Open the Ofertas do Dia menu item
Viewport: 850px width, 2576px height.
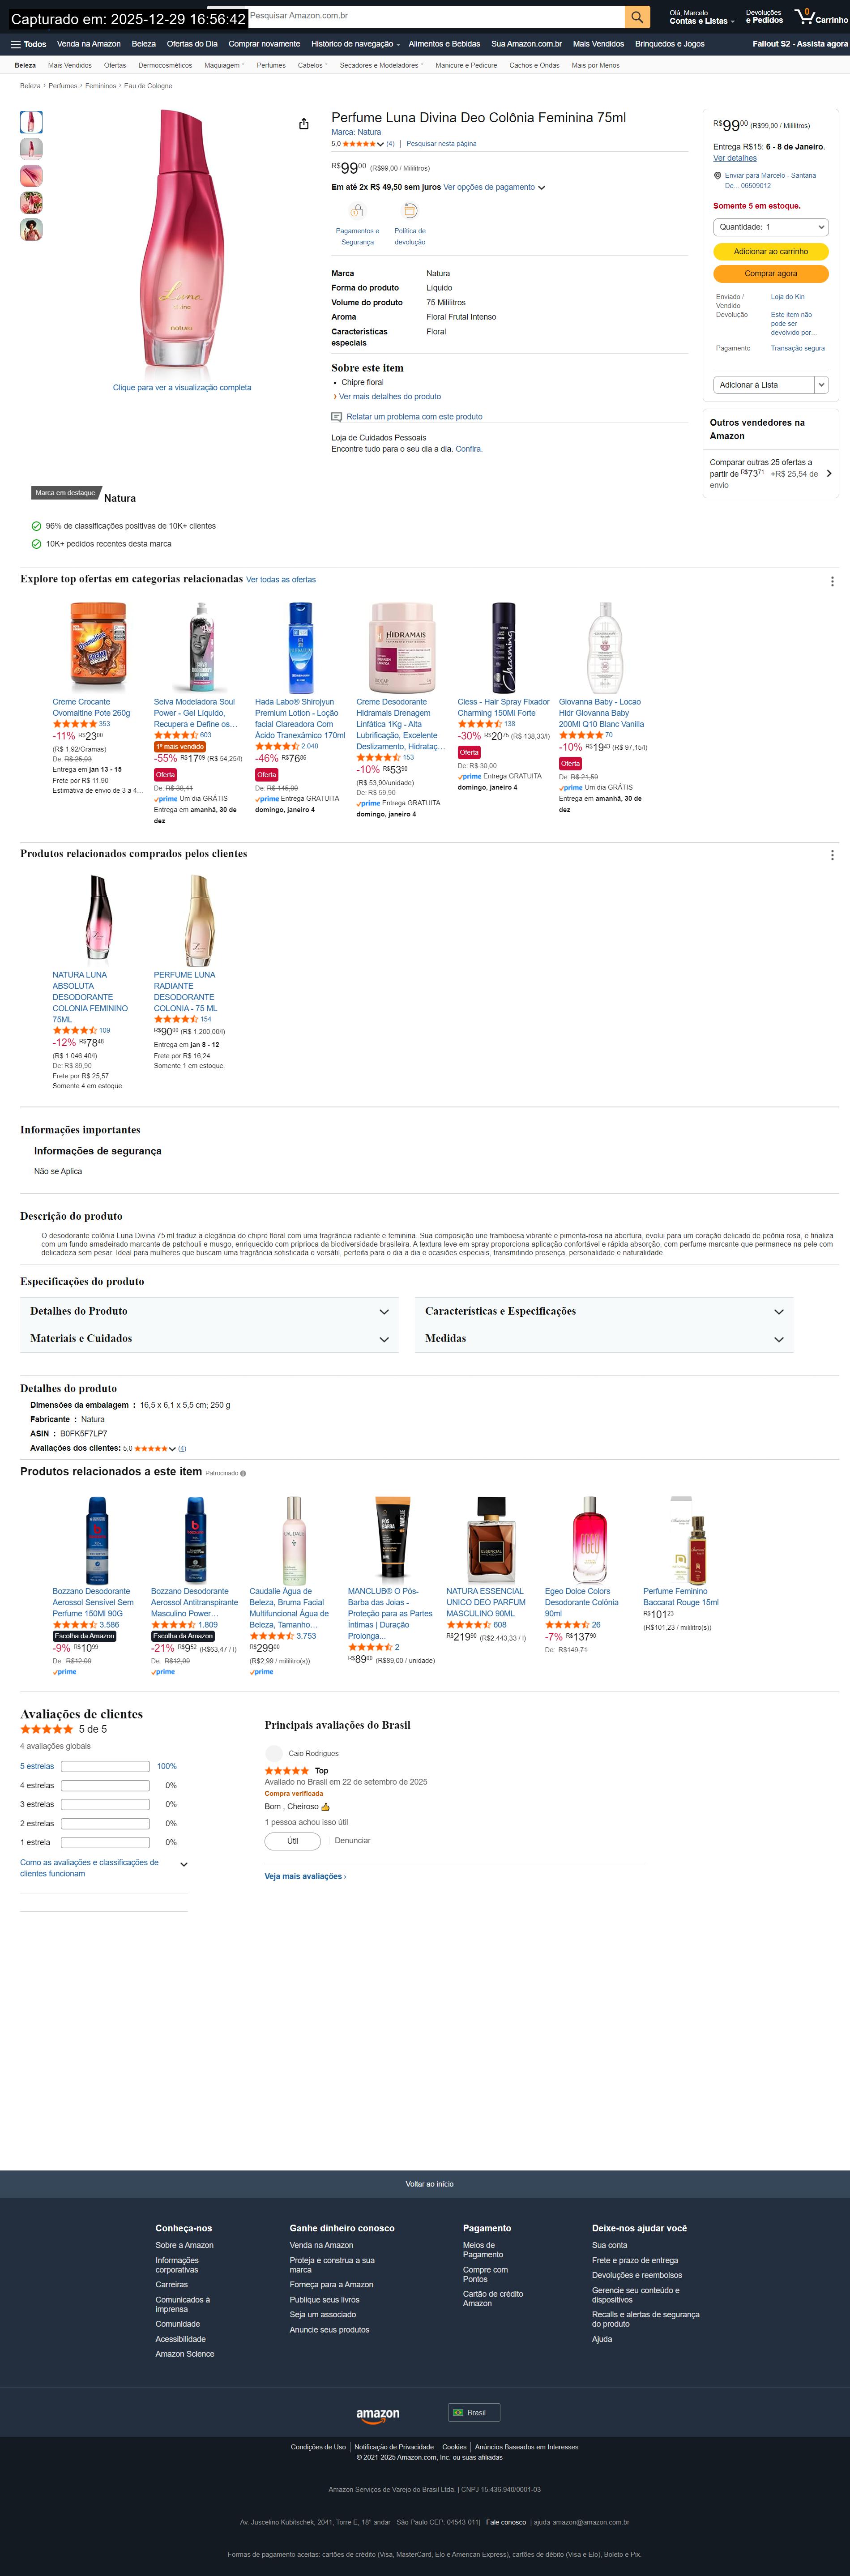[x=192, y=44]
